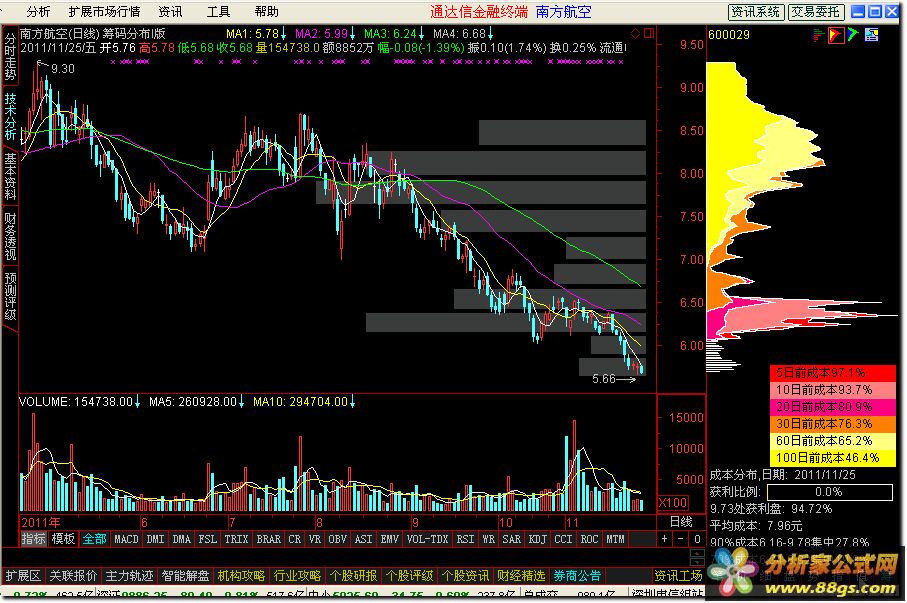Switch to 技术分析 side tab

coord(10,116)
